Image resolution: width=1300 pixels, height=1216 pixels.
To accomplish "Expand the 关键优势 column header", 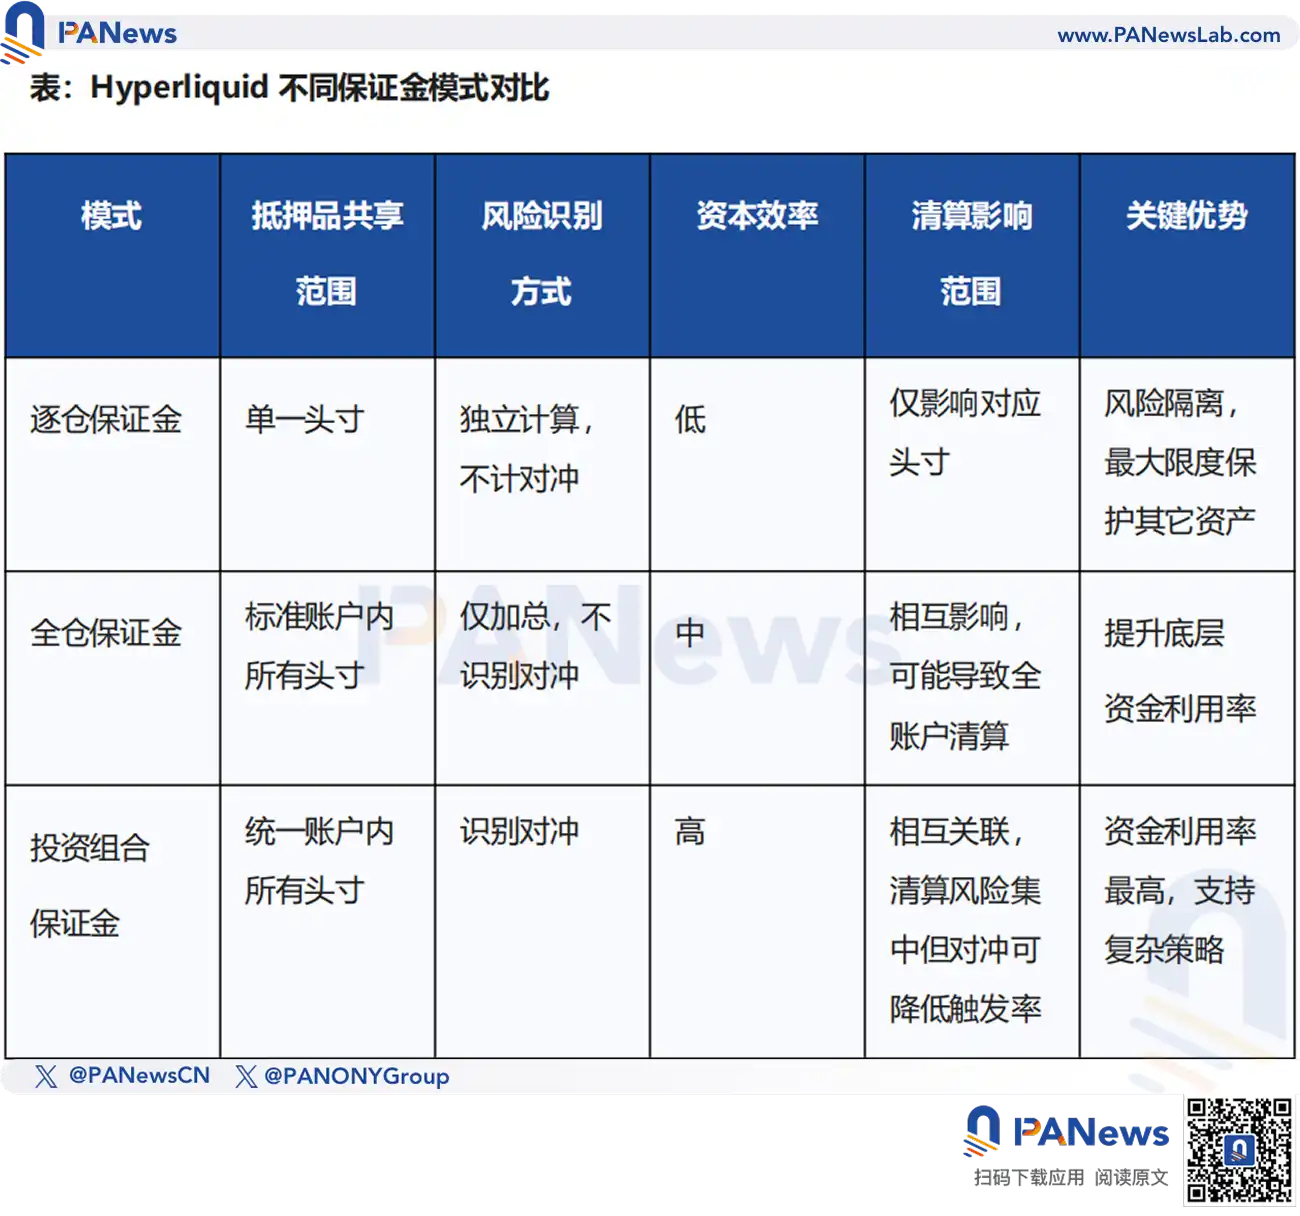I will coord(1186,216).
